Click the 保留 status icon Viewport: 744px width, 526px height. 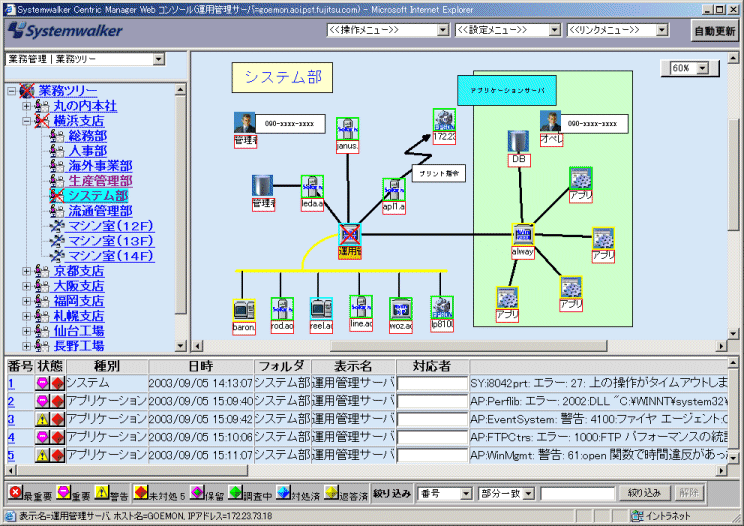197,492
